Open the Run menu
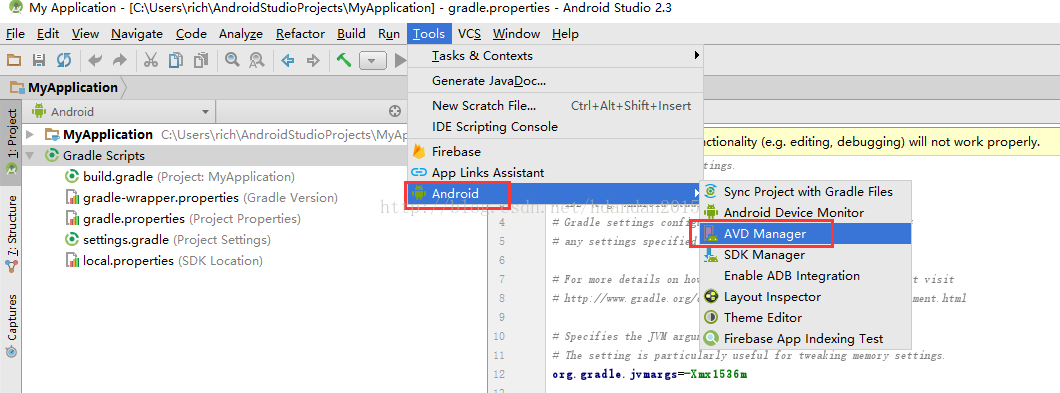The width and height of the screenshot is (1060, 393). [389, 34]
